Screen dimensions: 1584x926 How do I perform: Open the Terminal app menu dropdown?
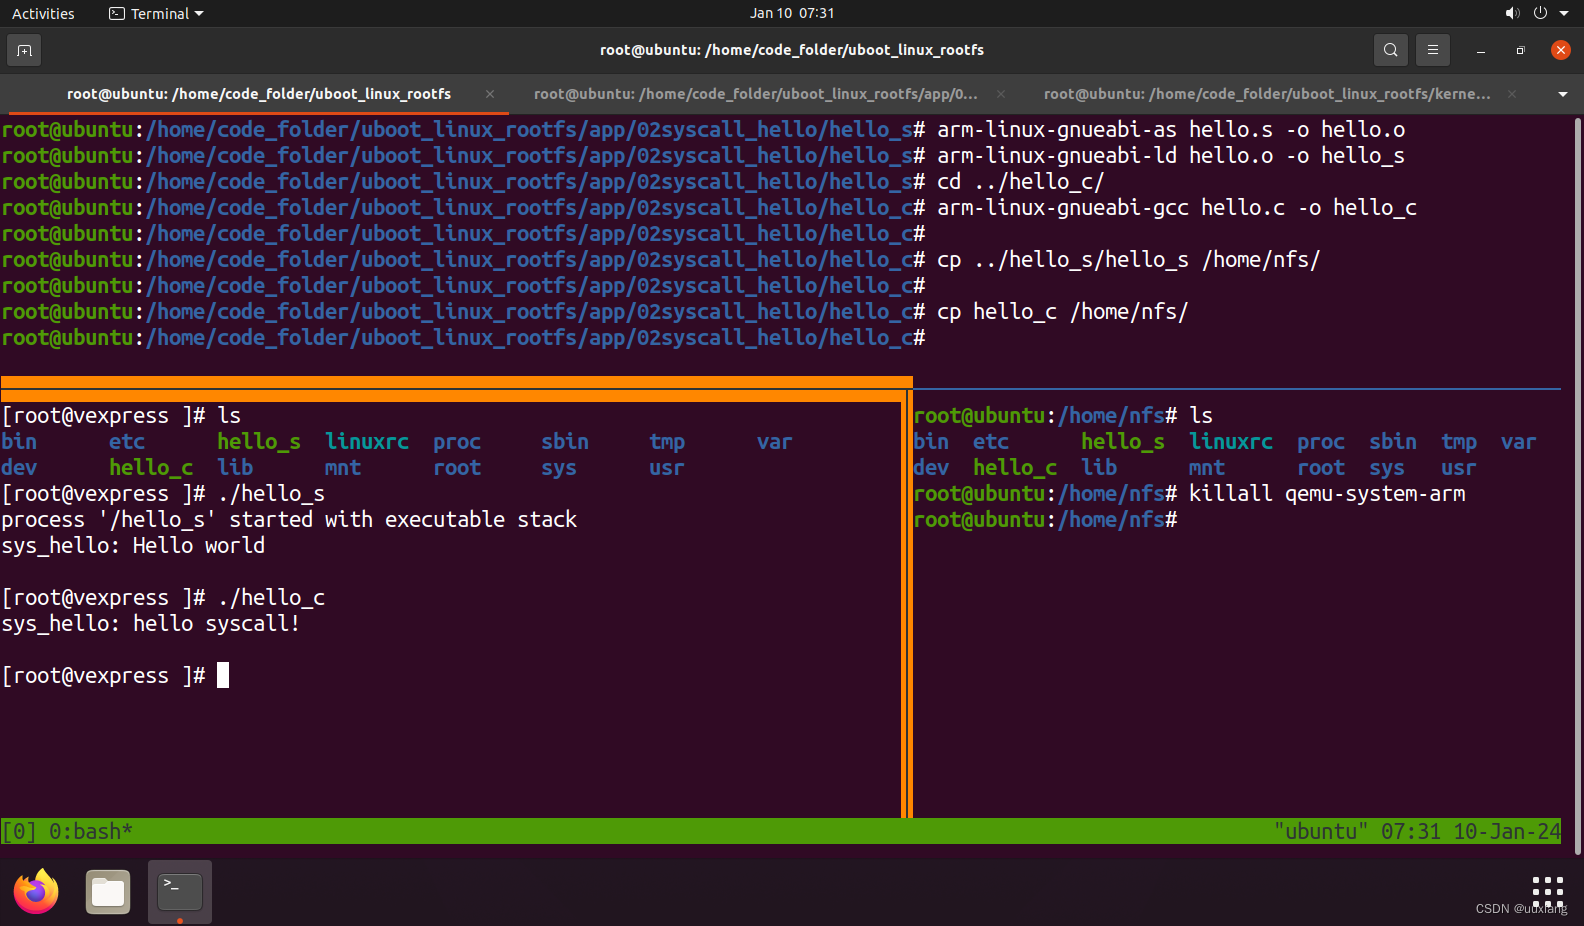click(156, 13)
